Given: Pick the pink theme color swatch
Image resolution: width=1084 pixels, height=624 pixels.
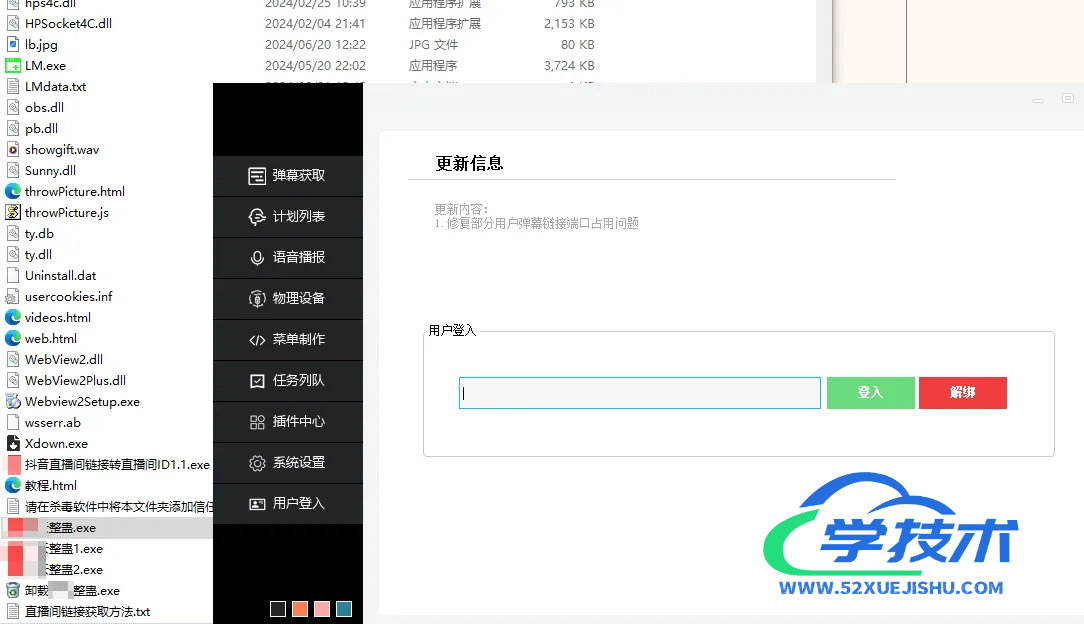Looking at the screenshot, I should click(322, 609).
